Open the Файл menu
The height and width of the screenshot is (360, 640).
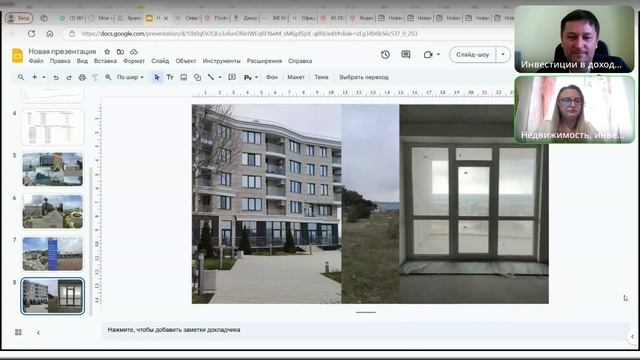(x=36, y=61)
